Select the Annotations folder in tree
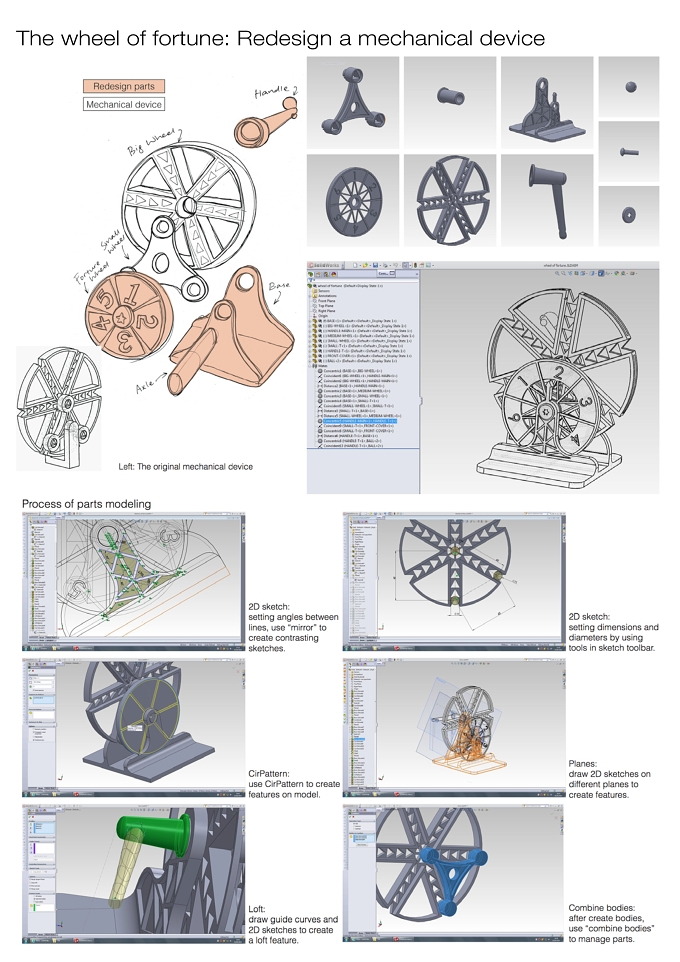 tap(327, 296)
